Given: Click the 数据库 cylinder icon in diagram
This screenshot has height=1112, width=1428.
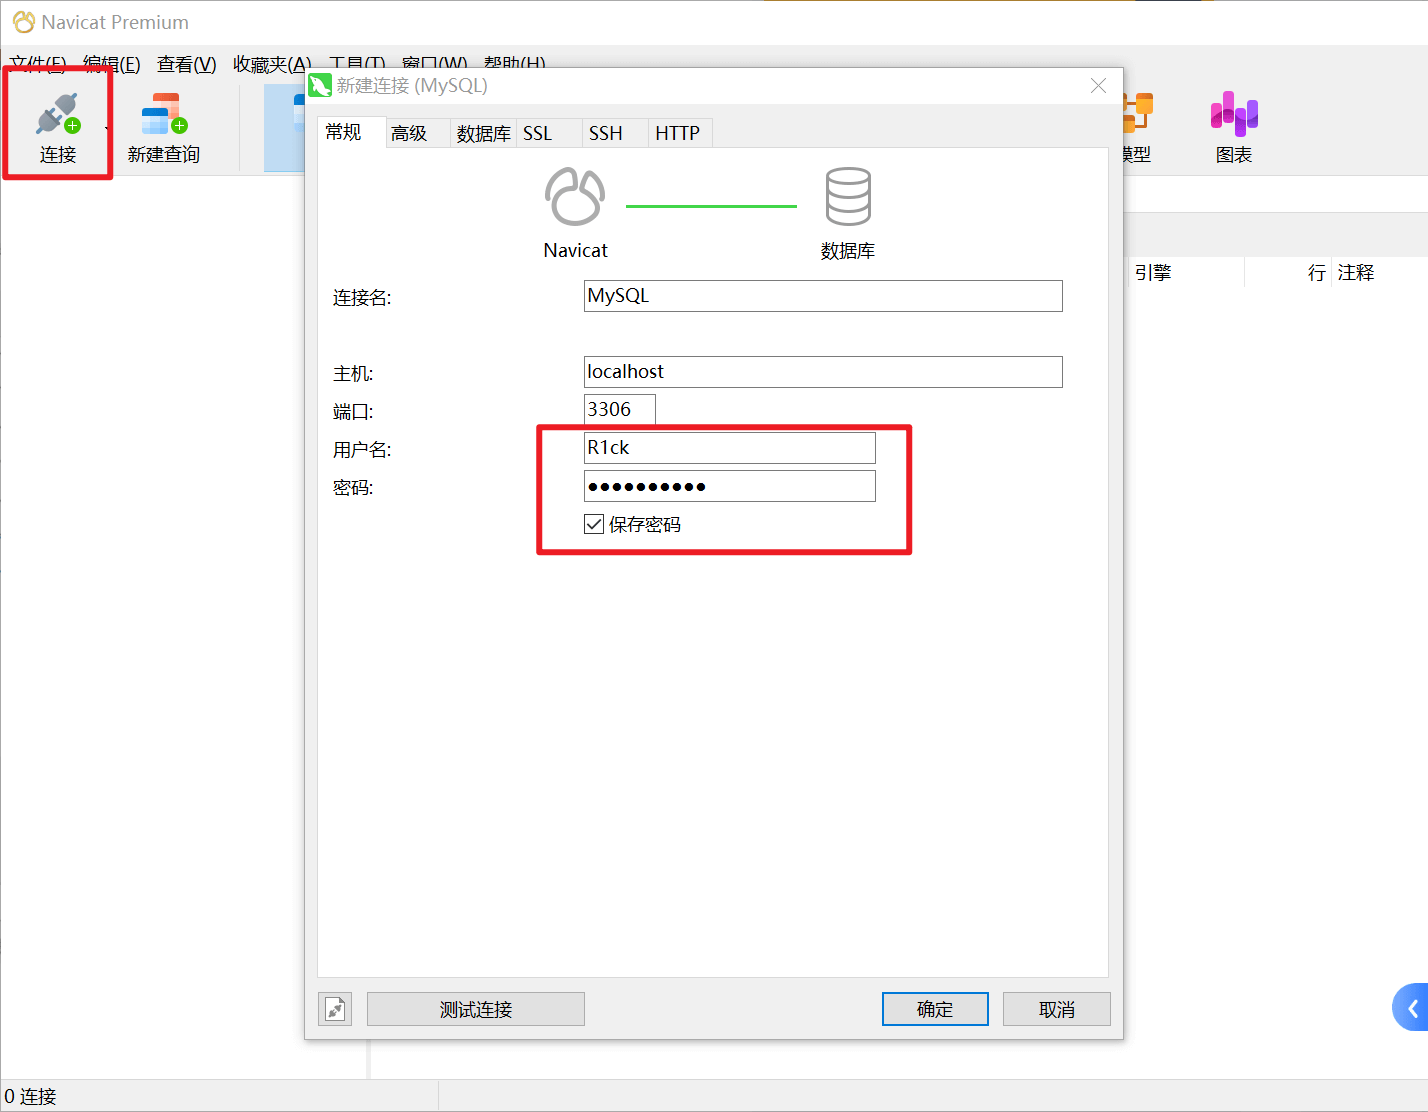Looking at the screenshot, I should (848, 197).
